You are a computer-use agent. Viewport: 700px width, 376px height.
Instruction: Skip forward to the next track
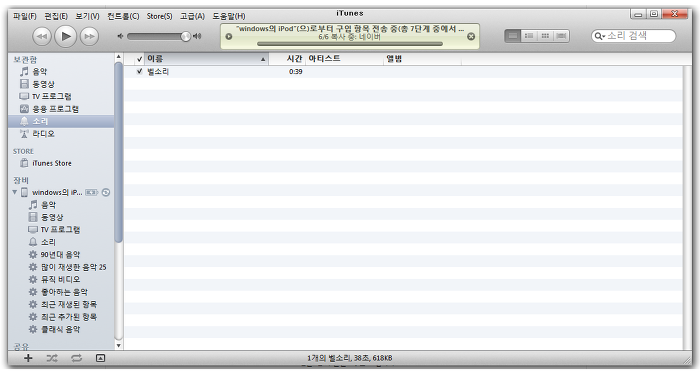click(89, 36)
